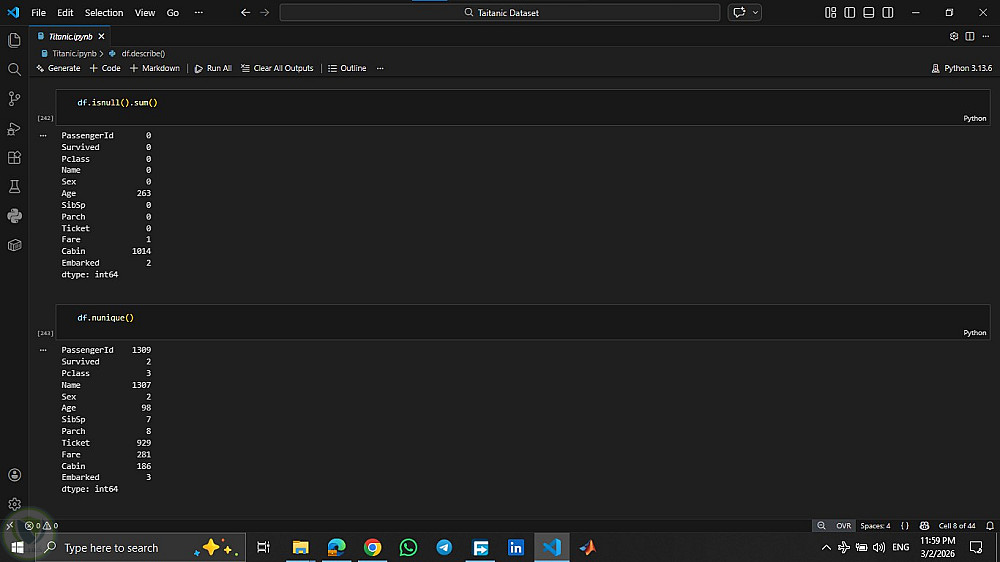1000x562 pixels.
Task: Open the Extensions view
Action: pos(14,158)
